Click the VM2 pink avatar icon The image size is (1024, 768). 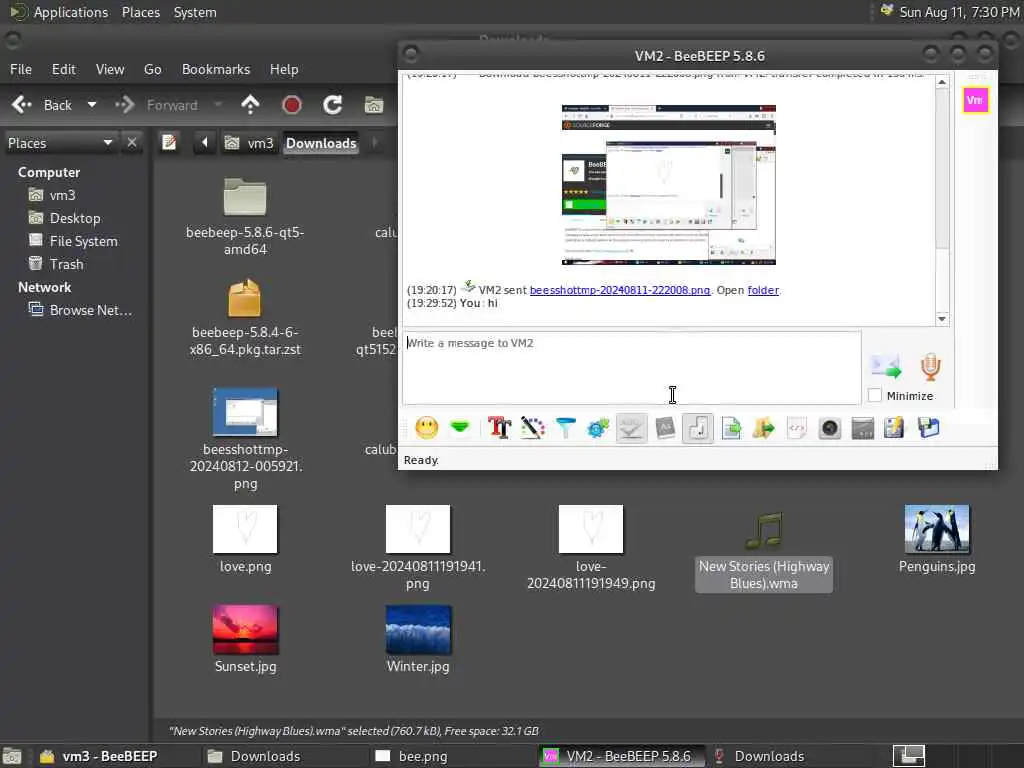pyautogui.click(x=975, y=100)
